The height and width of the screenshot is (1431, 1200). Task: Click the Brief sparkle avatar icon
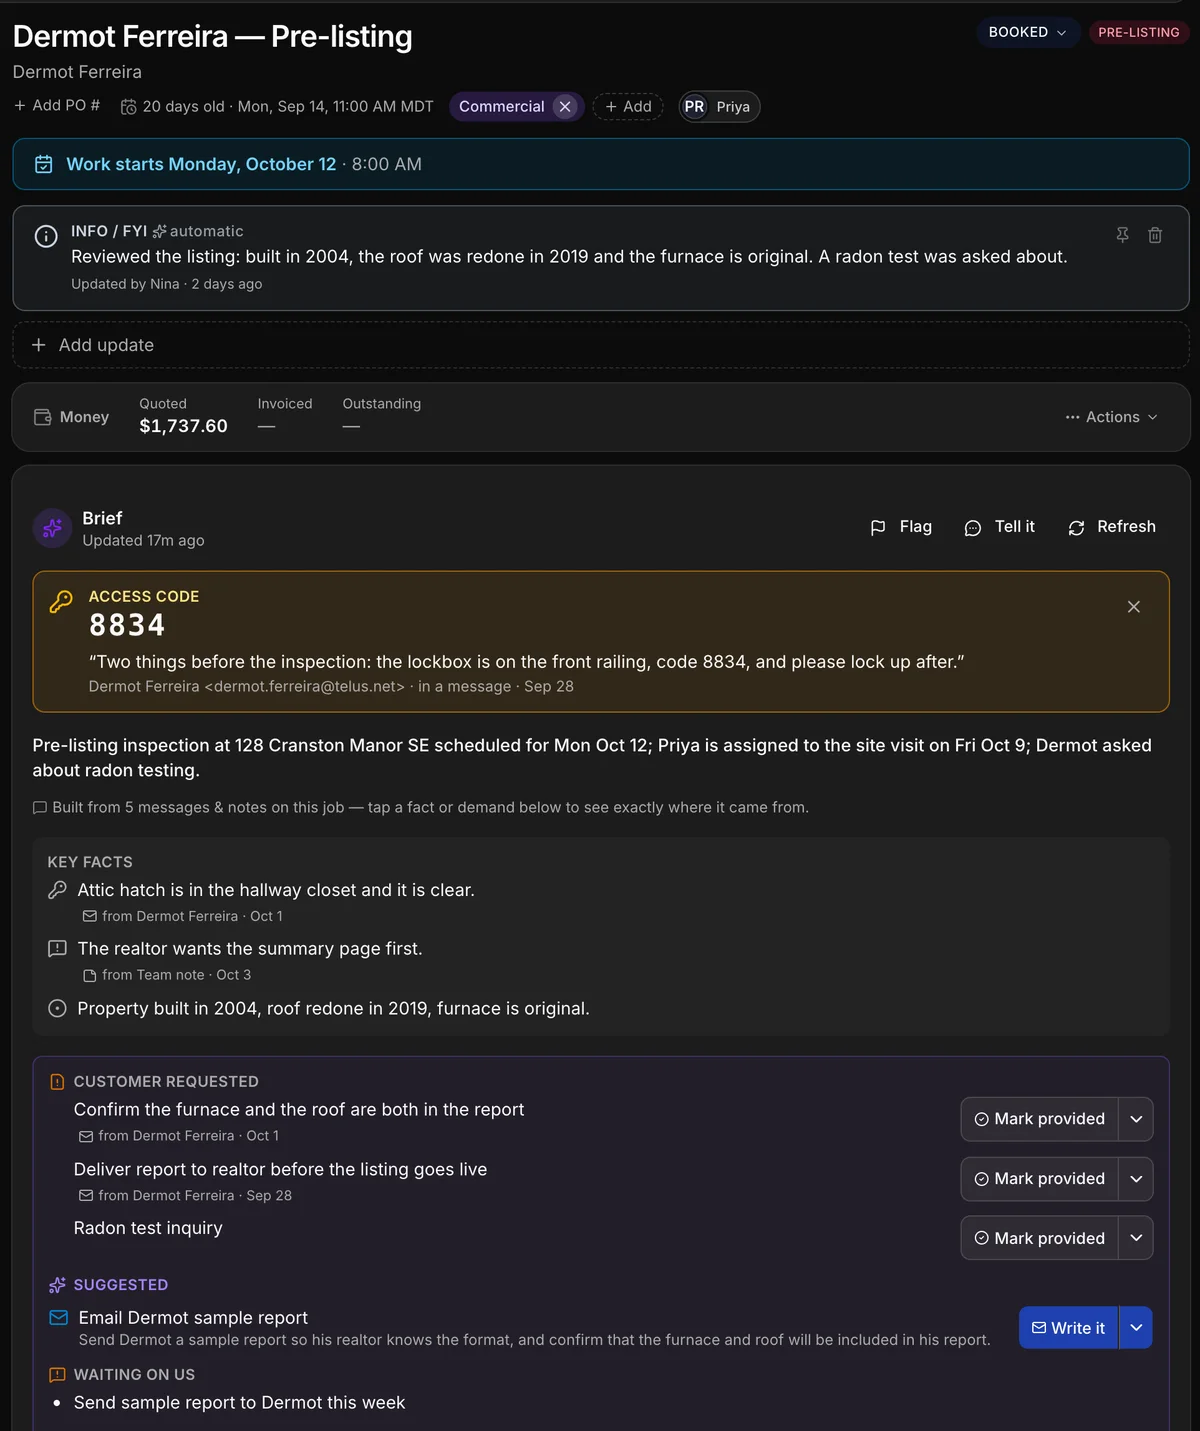pos(52,528)
